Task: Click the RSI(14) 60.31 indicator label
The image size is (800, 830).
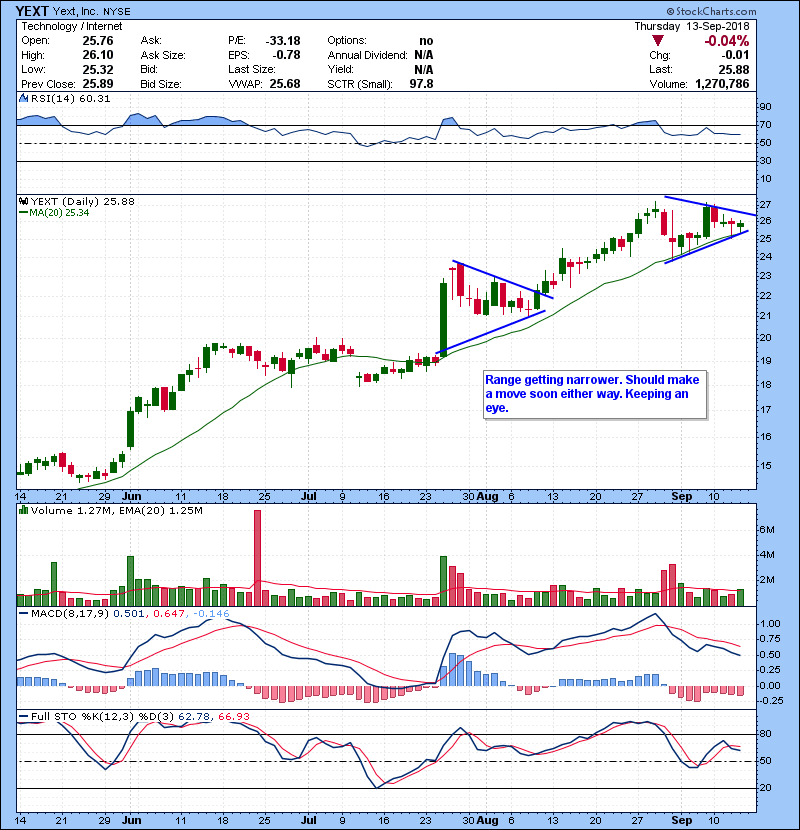Action: [70, 98]
